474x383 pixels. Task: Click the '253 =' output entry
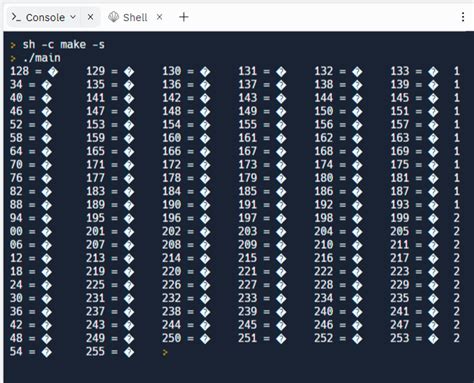tap(414, 338)
